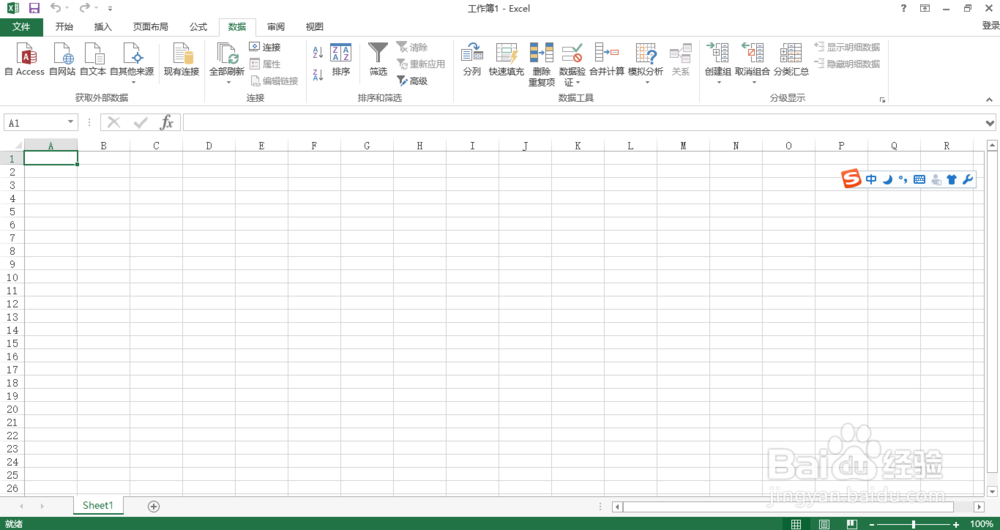Expand 创建组 dropdown arrow
The width and height of the screenshot is (1000, 530).
coord(718,82)
